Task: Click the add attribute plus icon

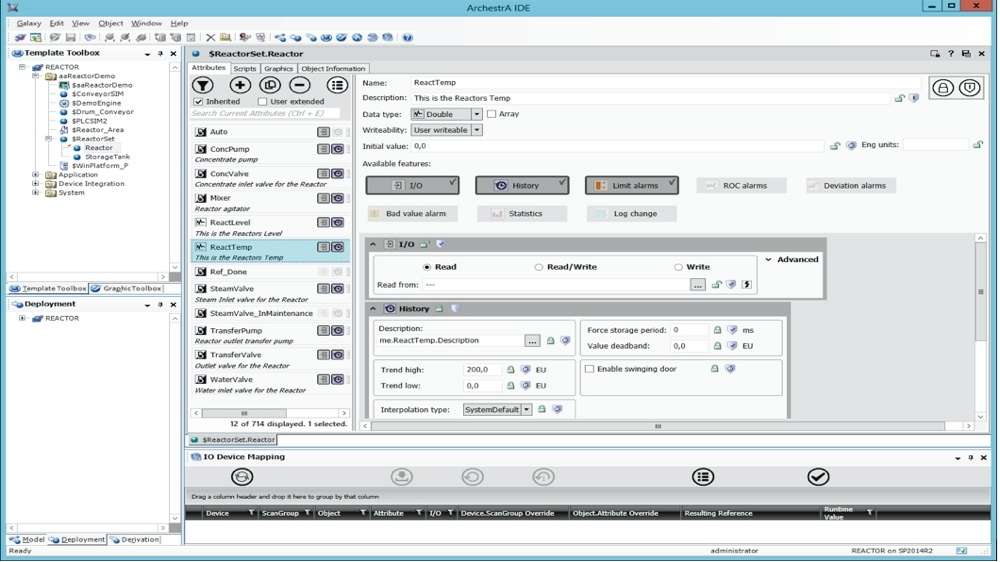Action: pos(240,85)
